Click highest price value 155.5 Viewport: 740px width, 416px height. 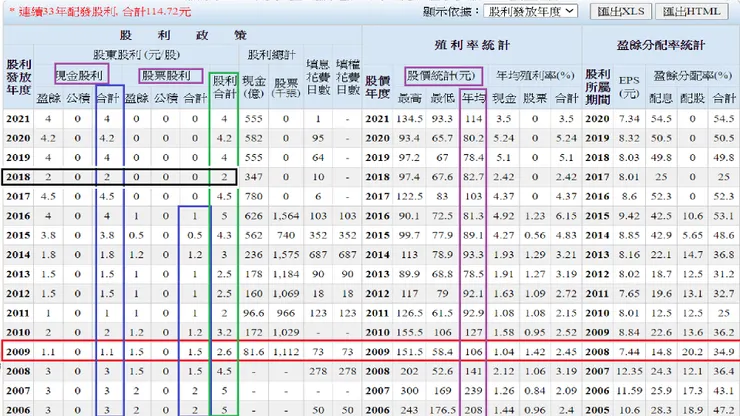[x=409, y=332]
